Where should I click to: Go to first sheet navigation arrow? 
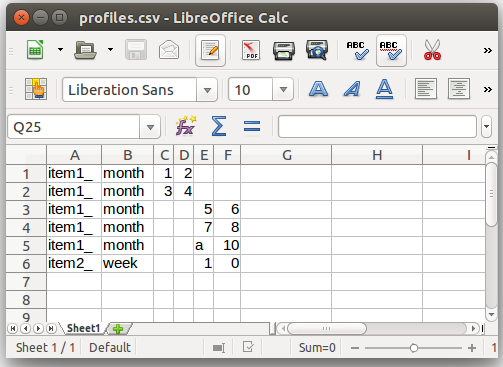coord(13,329)
